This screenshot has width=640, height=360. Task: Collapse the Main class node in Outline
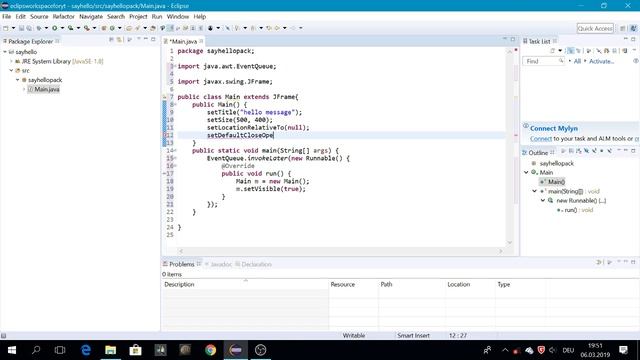(526, 172)
